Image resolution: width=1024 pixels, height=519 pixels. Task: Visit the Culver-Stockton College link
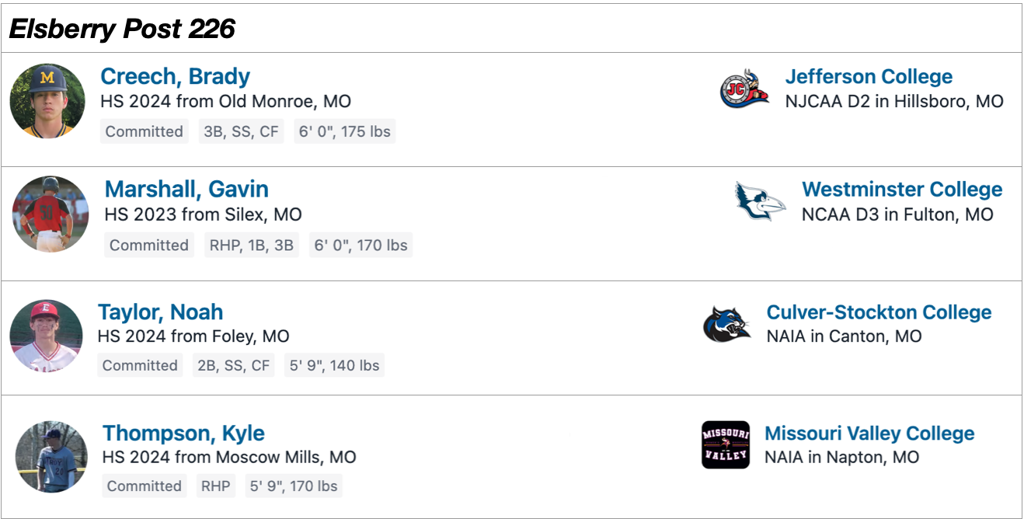tap(878, 312)
